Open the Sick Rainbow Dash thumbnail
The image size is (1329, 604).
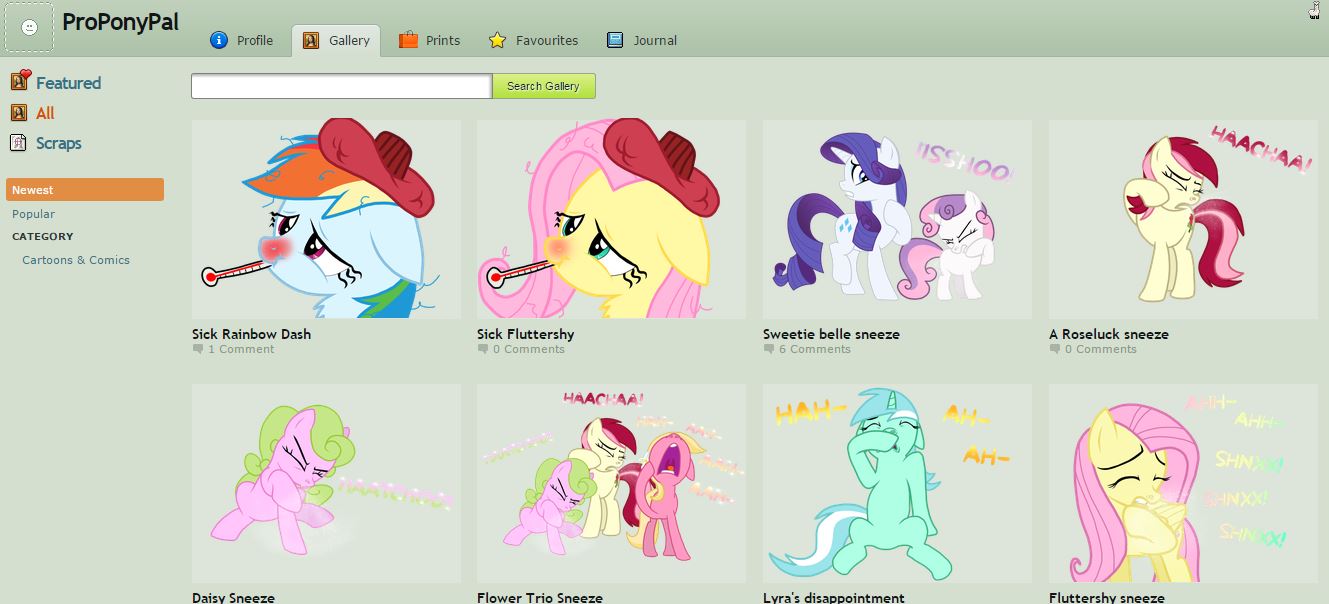pos(326,219)
